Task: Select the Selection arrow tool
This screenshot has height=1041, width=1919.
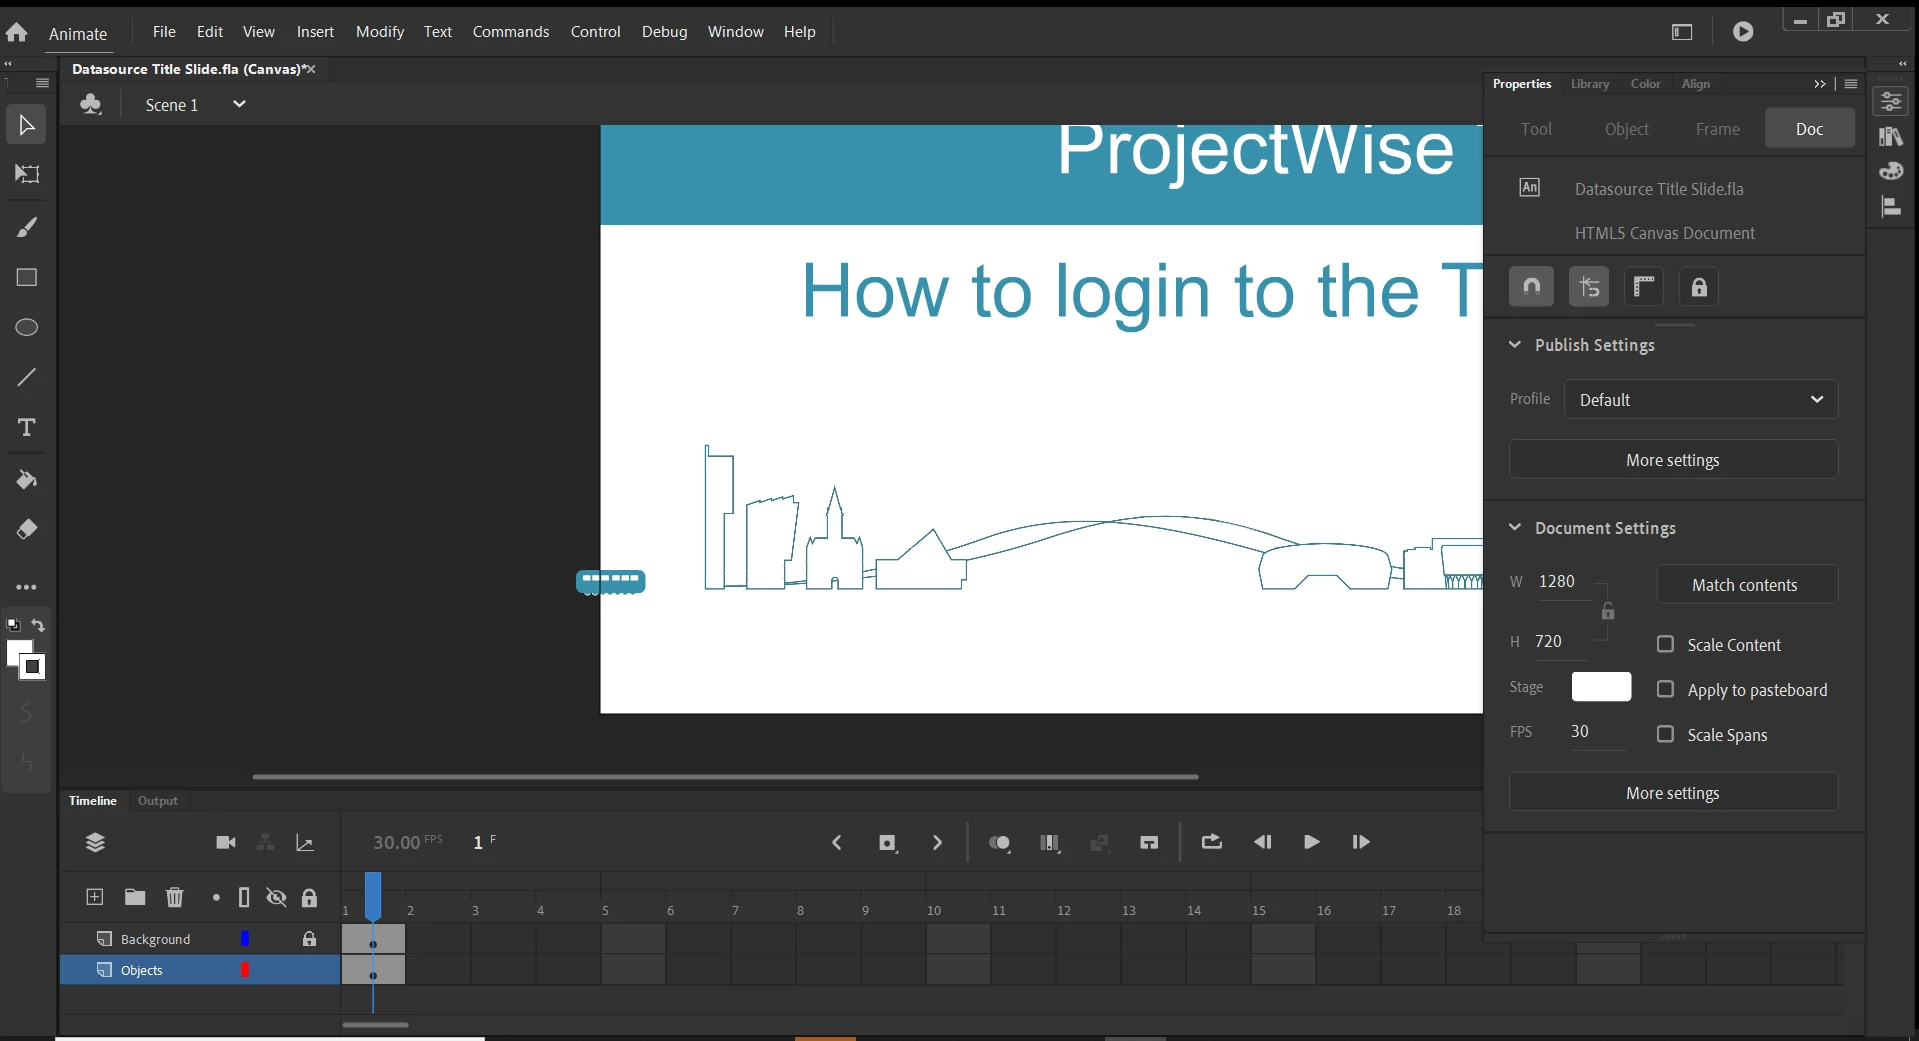Action: [x=27, y=125]
